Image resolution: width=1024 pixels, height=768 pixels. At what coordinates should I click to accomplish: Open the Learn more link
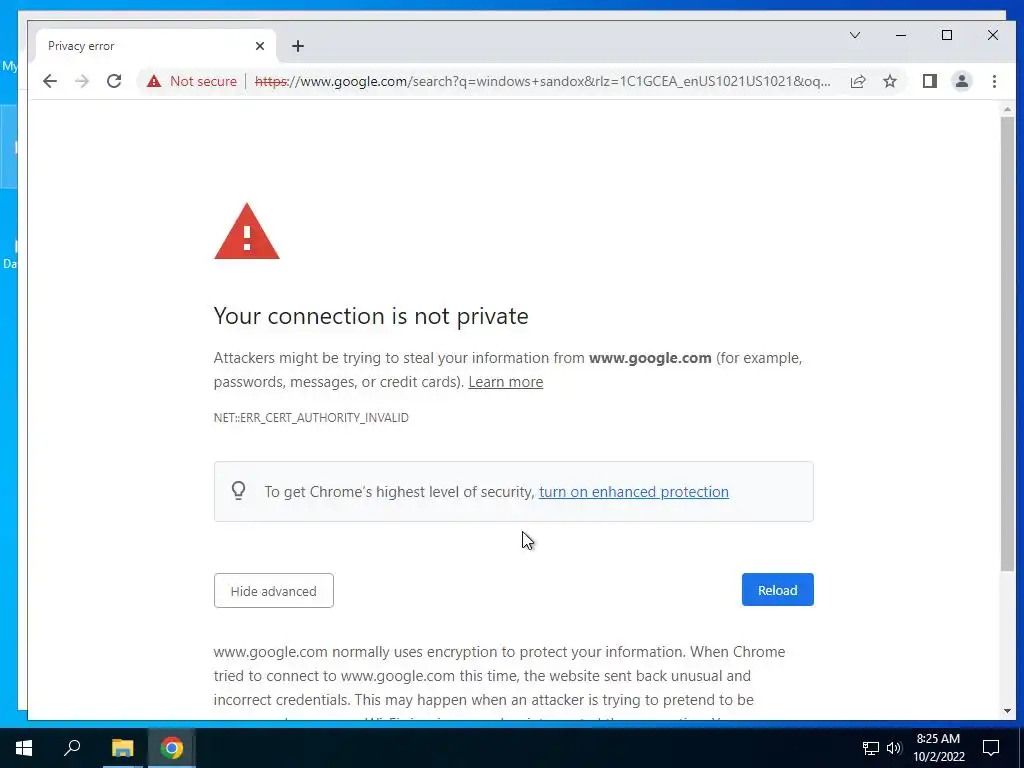(x=505, y=382)
